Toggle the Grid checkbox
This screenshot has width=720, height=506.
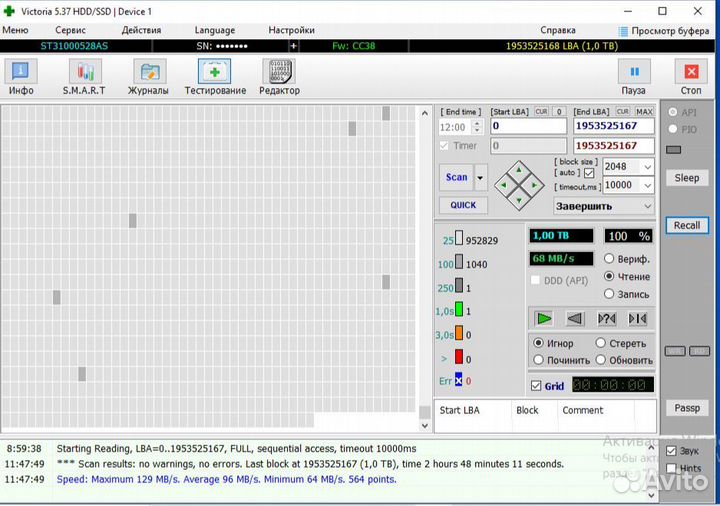pos(536,386)
